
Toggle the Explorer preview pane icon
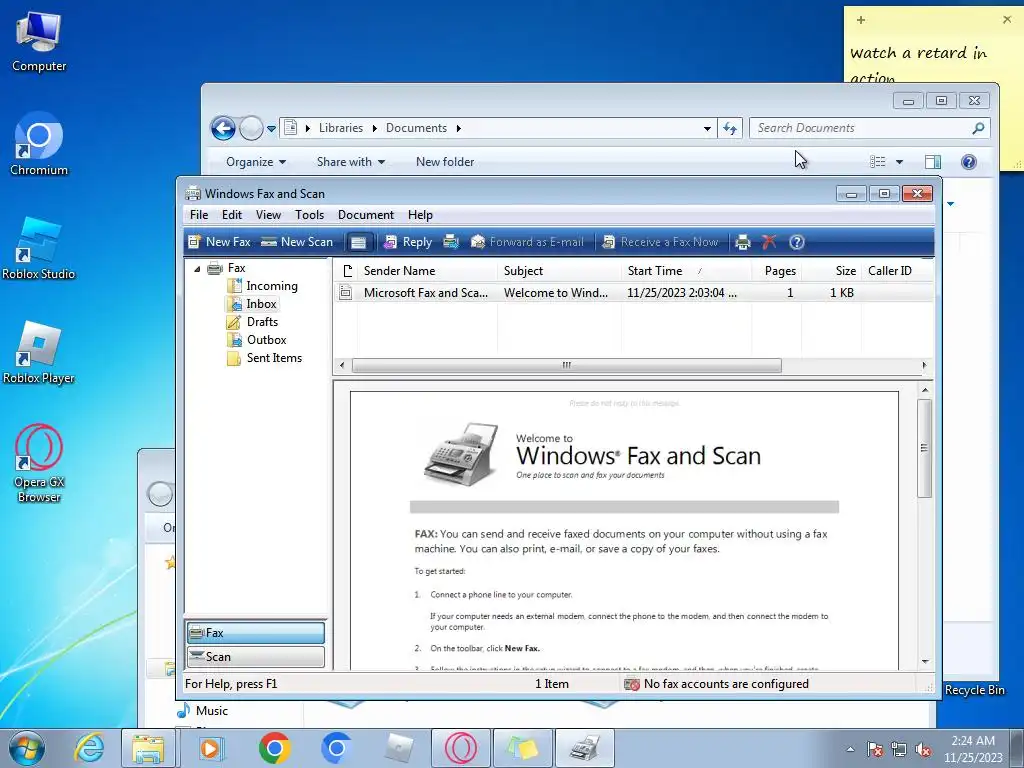coord(933,162)
